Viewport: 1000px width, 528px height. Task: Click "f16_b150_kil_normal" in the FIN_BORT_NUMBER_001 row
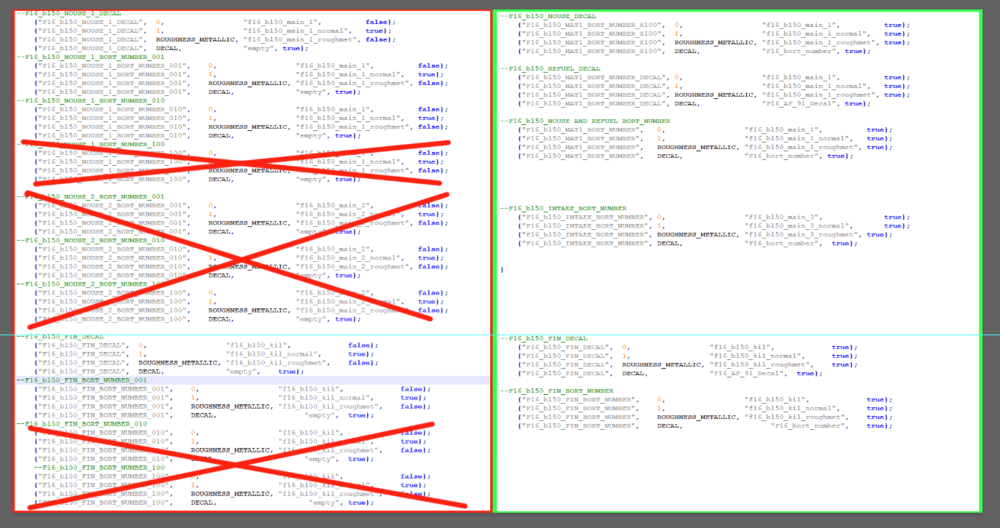[x=324, y=397]
